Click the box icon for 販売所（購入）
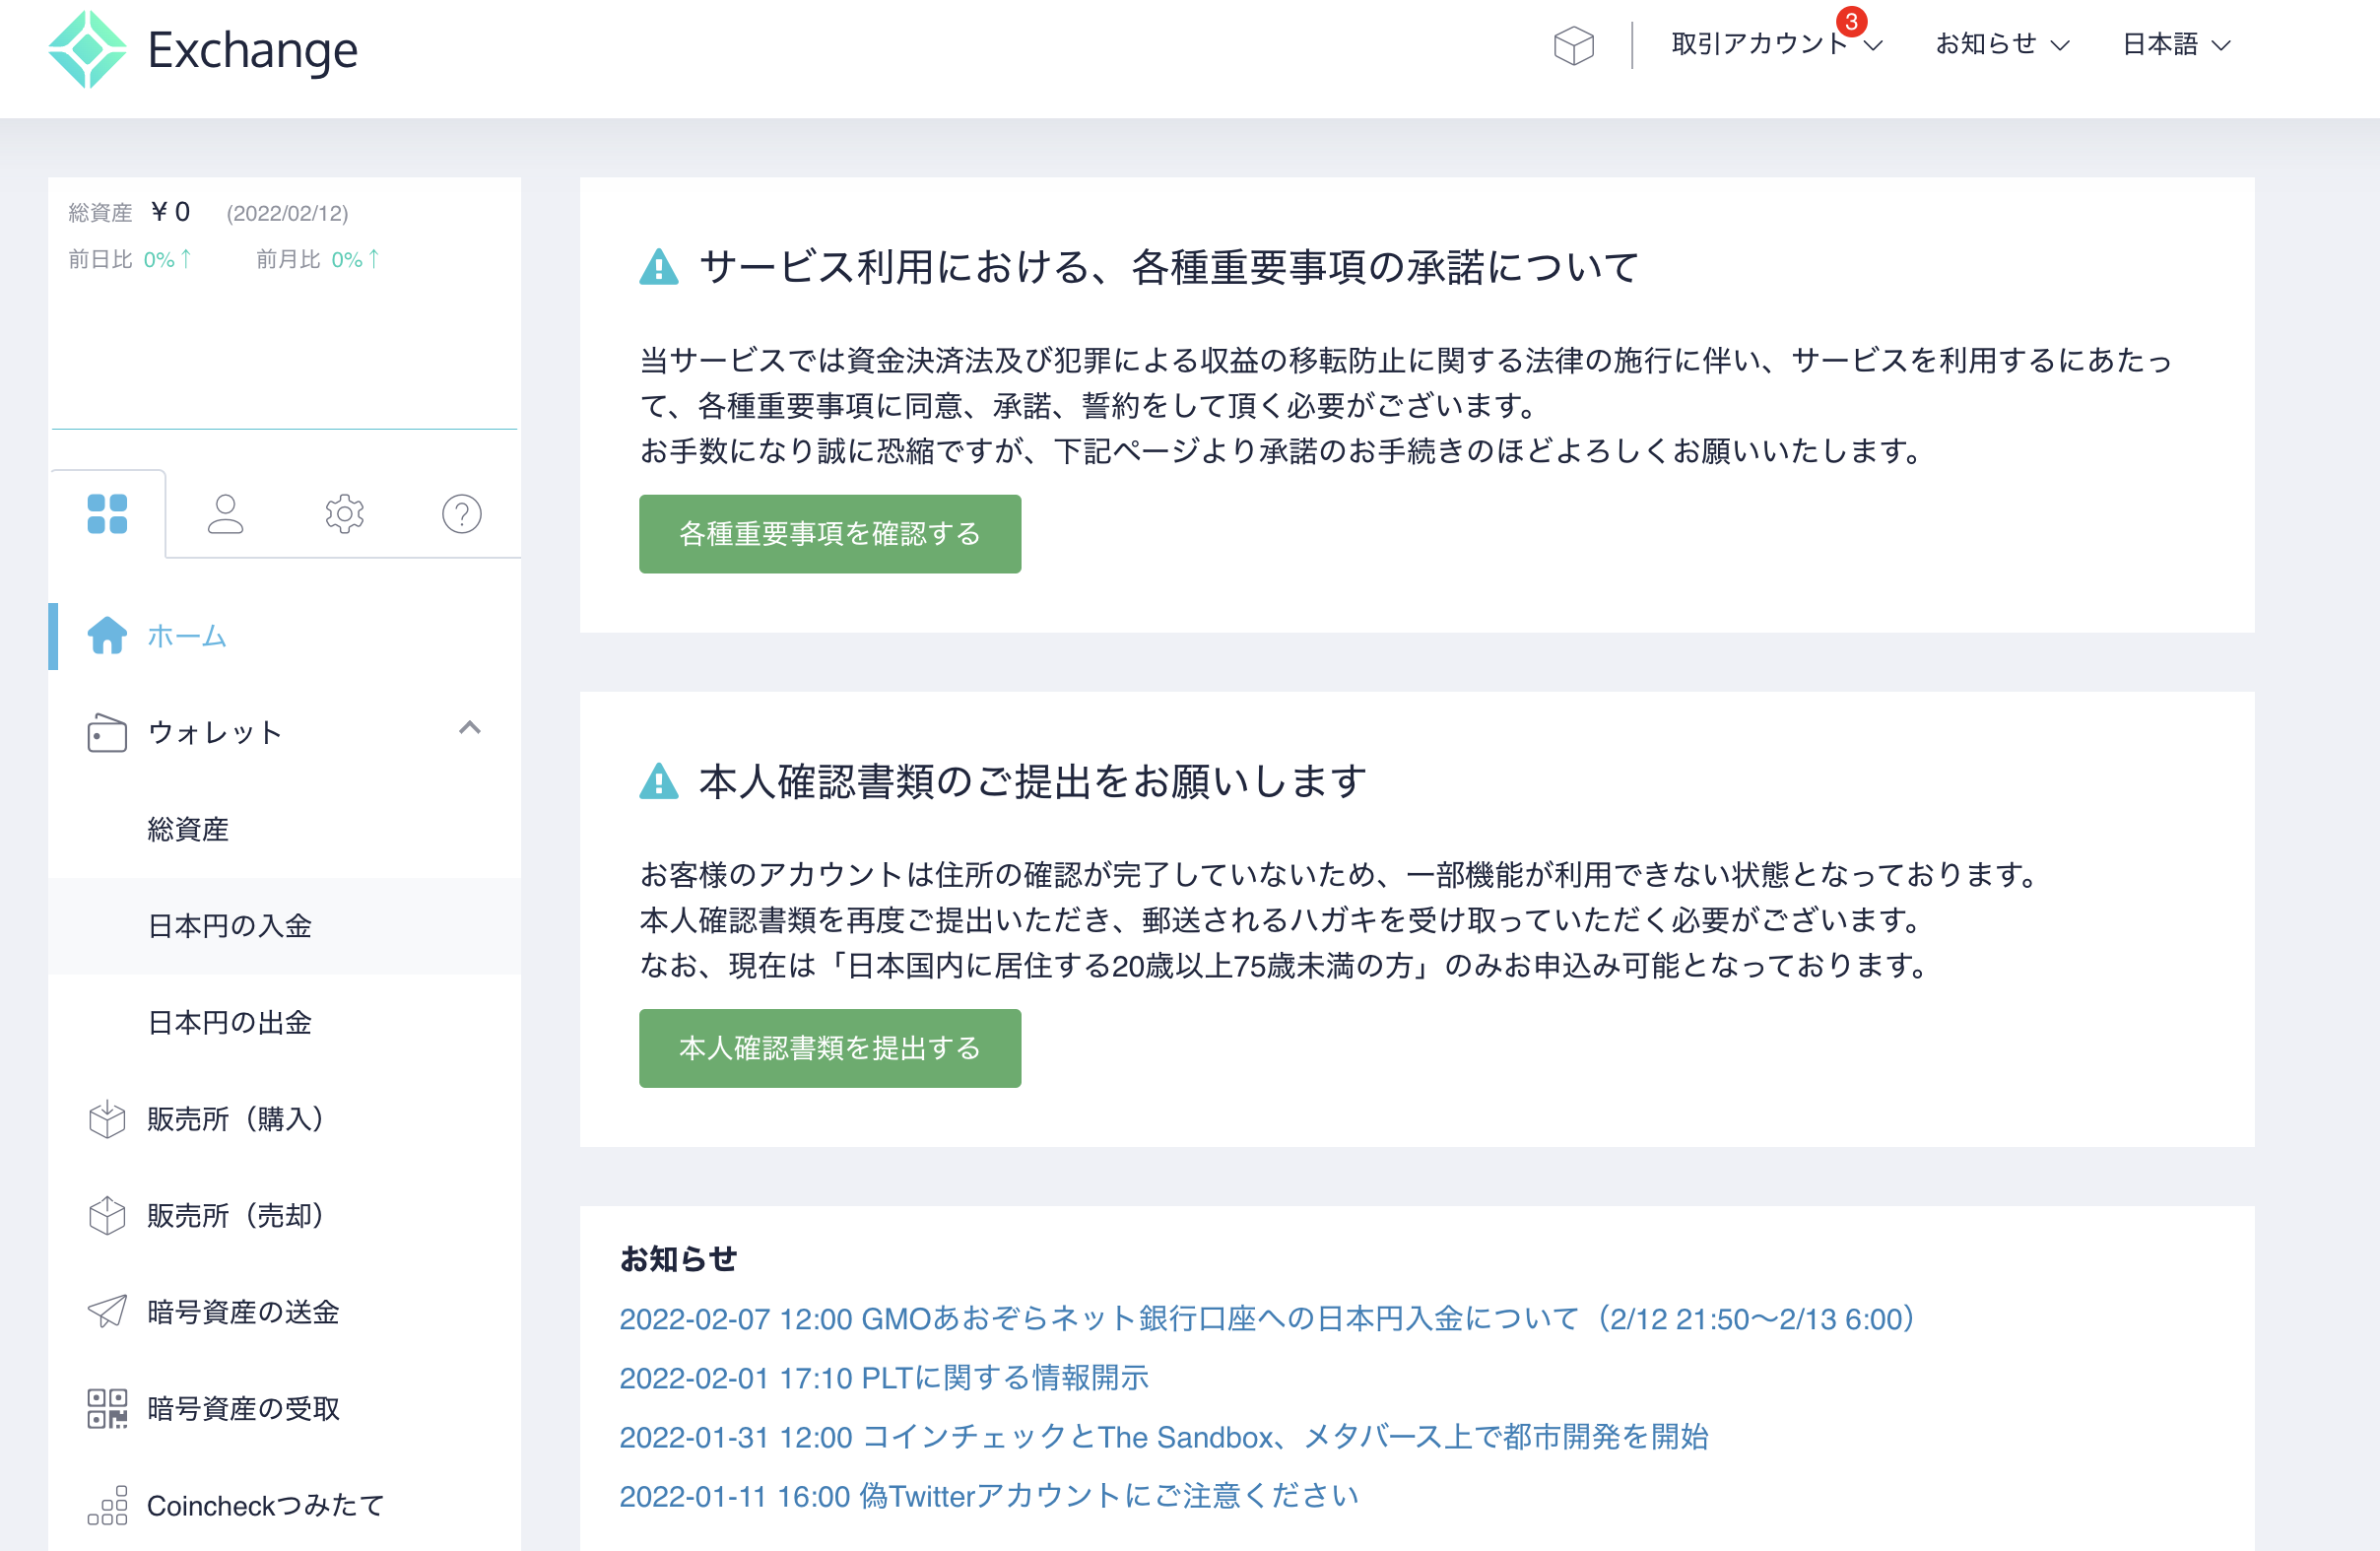This screenshot has width=2380, height=1551. [107, 1119]
